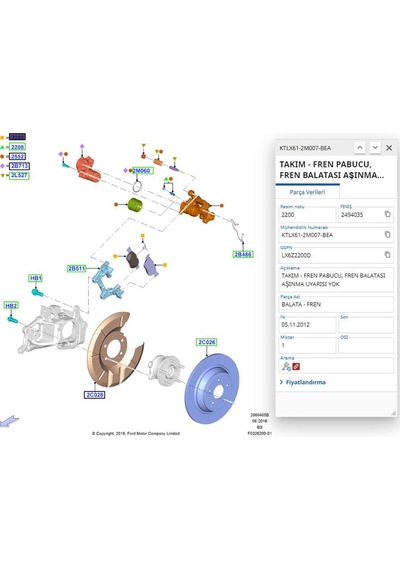Viewport: 400px width, 570px height.
Task: Click the İlk date field 05.11.2012
Action: pos(308,325)
